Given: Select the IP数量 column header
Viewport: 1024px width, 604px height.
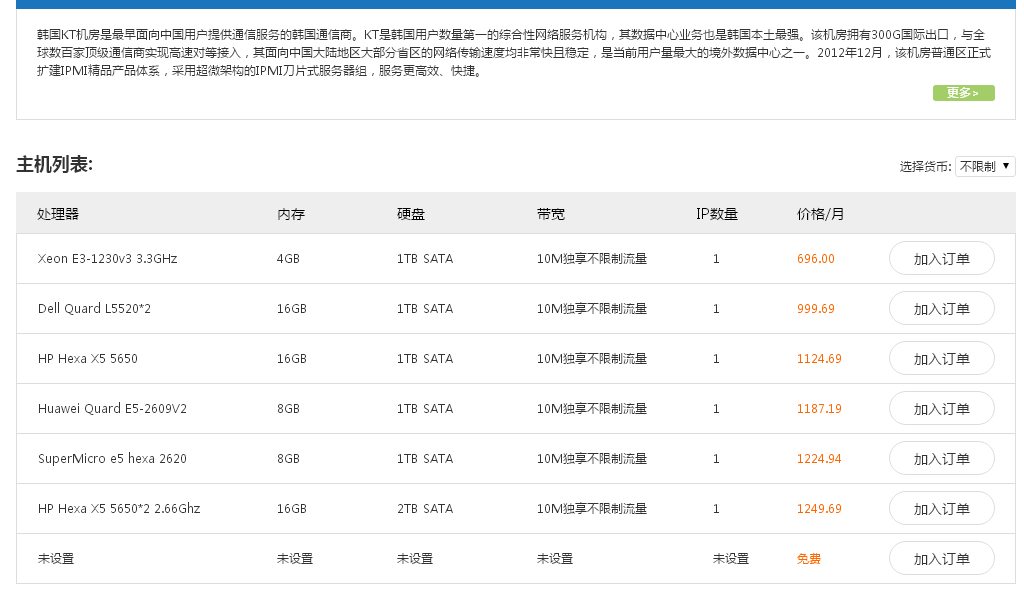Looking at the screenshot, I should coord(716,214).
